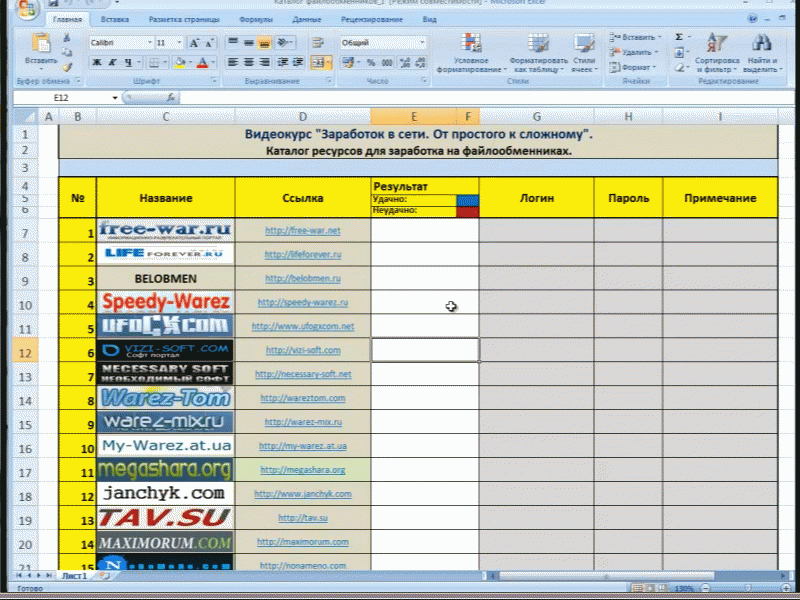Open link http://speedy-warez.ru
This screenshot has width=800, height=600.
pos(303,303)
